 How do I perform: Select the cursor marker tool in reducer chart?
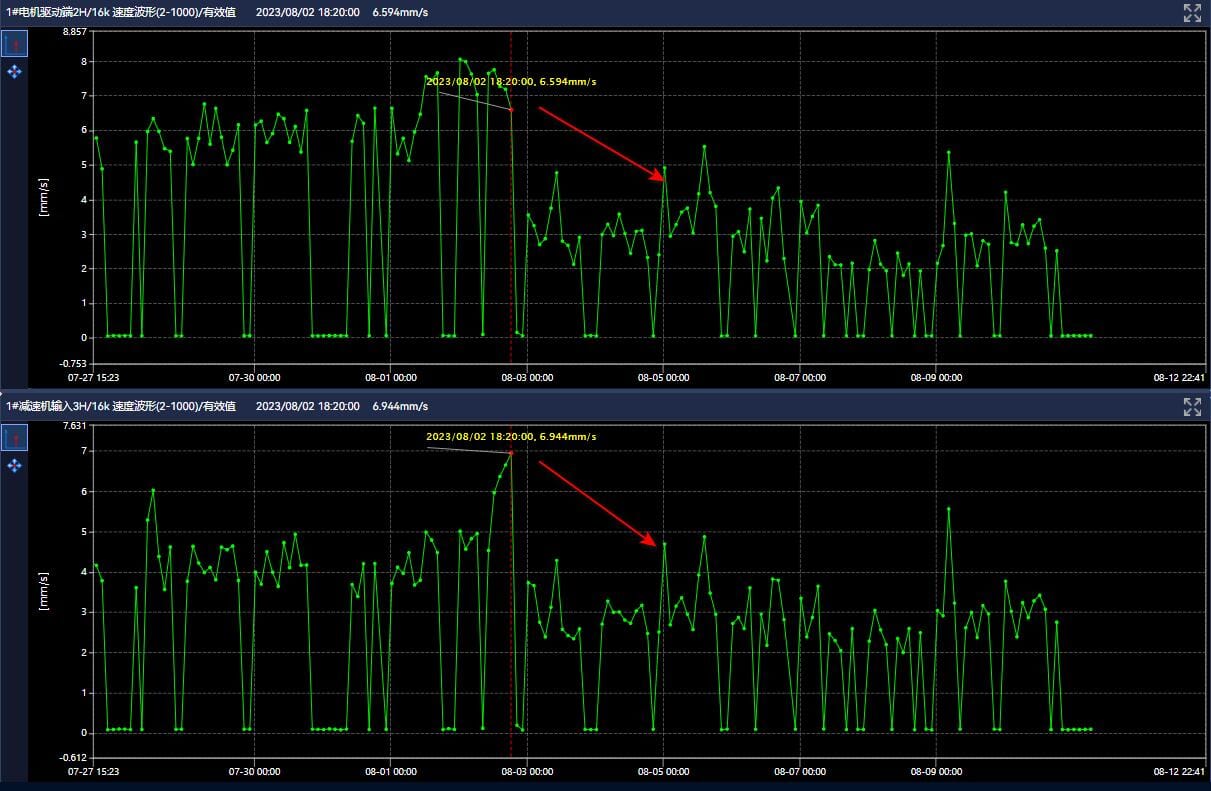tap(15, 438)
